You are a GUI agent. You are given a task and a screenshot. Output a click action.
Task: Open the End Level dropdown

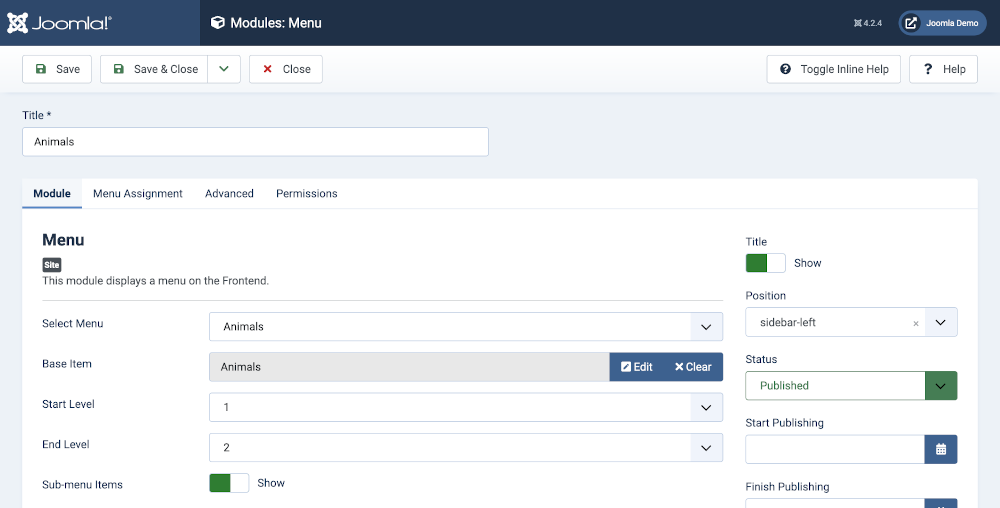(465, 447)
